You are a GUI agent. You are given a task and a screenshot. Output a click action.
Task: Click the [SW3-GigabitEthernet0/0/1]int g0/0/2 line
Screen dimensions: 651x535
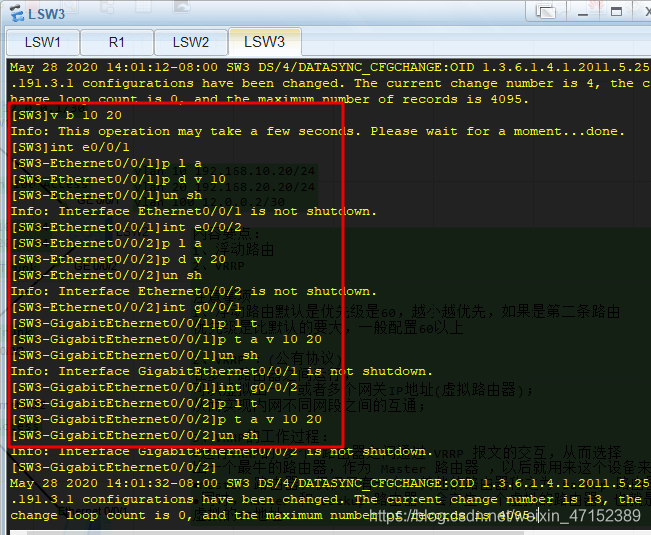tap(154, 388)
